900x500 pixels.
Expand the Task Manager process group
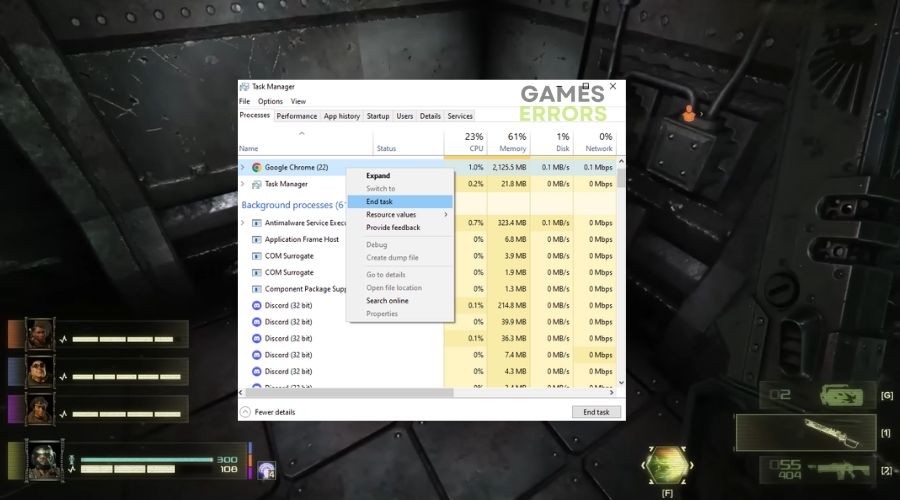243,184
